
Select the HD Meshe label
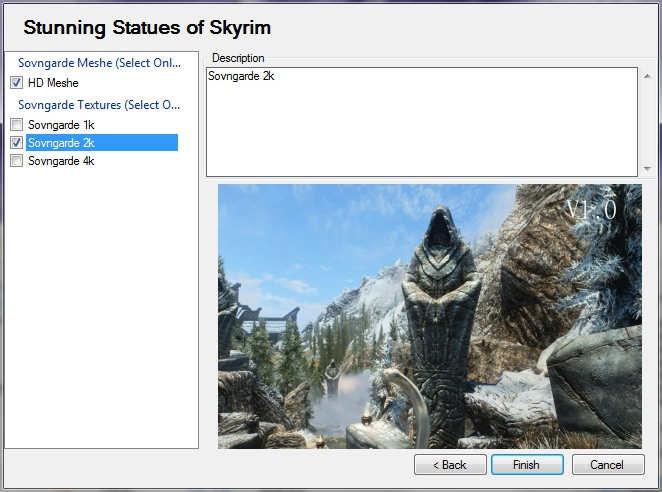click(53, 83)
